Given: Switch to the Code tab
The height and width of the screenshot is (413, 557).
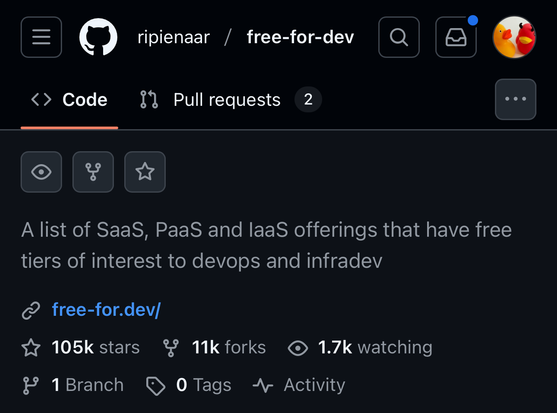Looking at the screenshot, I should pos(69,99).
